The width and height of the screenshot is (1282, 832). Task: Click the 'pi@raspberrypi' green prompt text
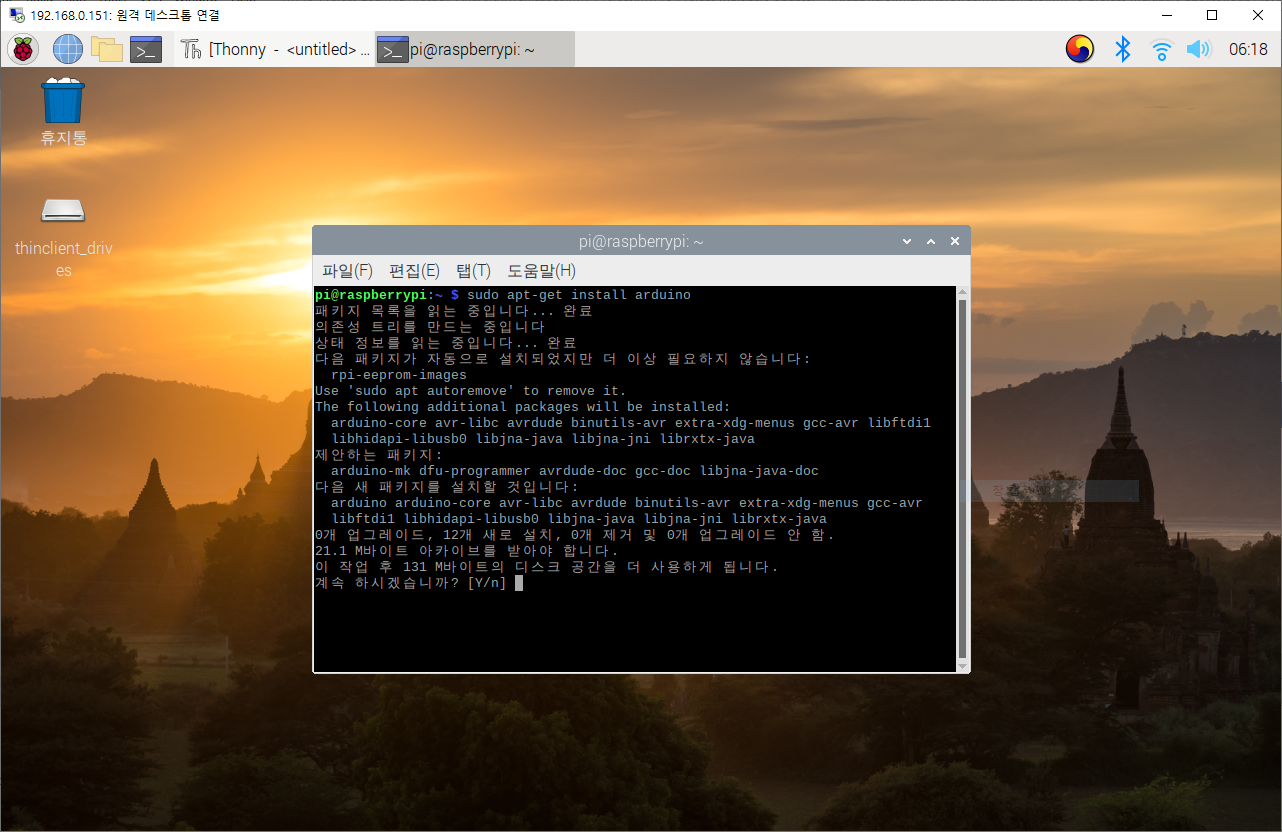click(x=371, y=295)
